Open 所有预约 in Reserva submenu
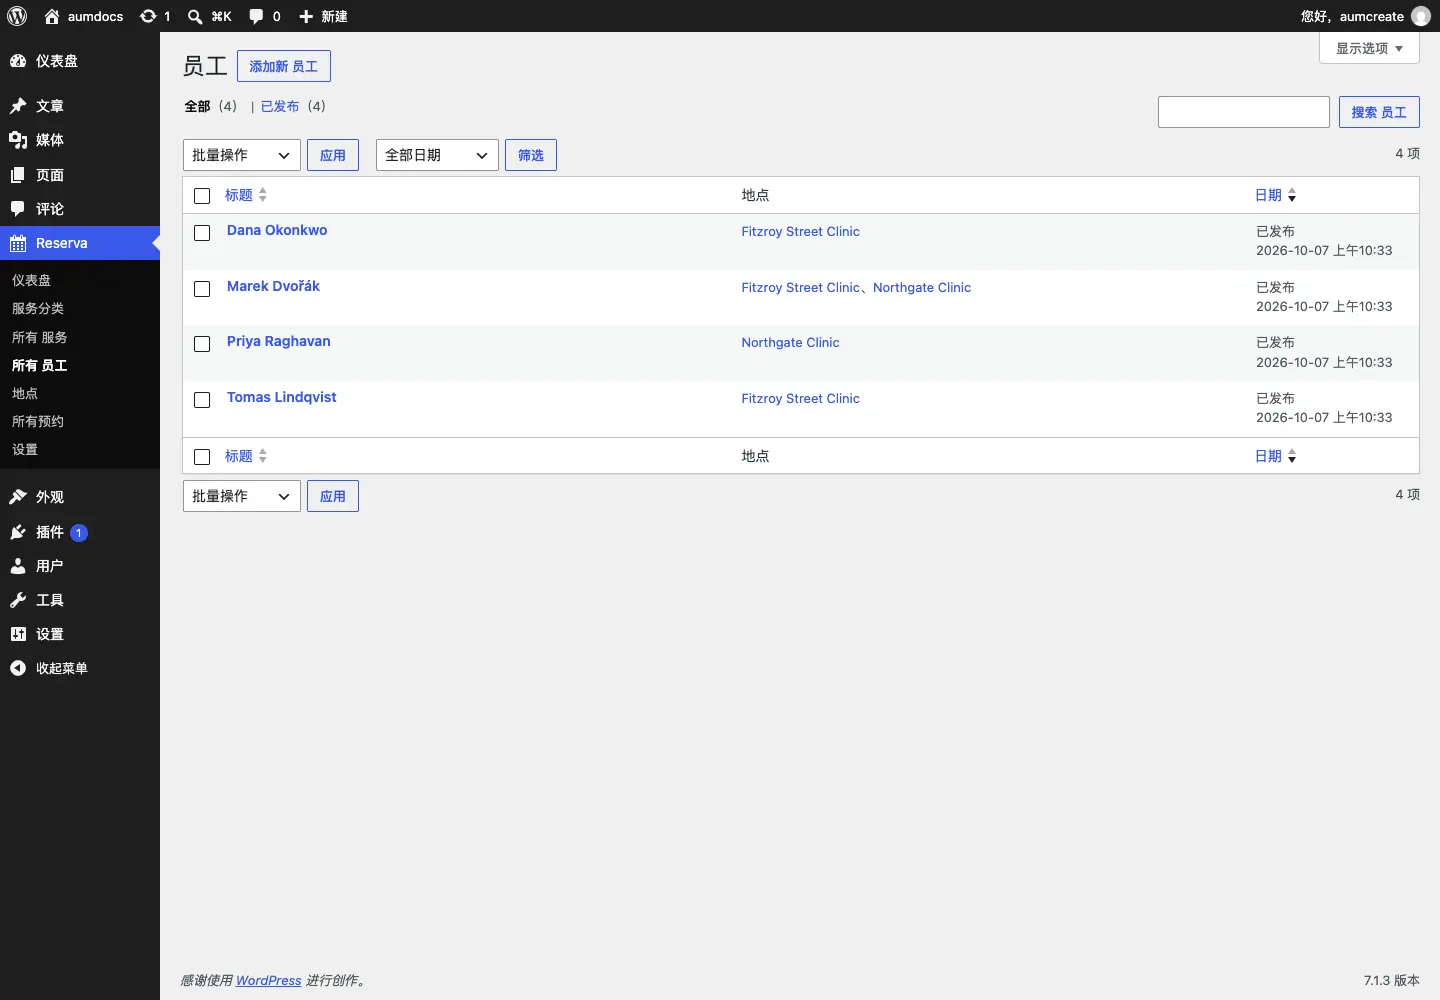The height and width of the screenshot is (1000, 1440). click(x=38, y=421)
